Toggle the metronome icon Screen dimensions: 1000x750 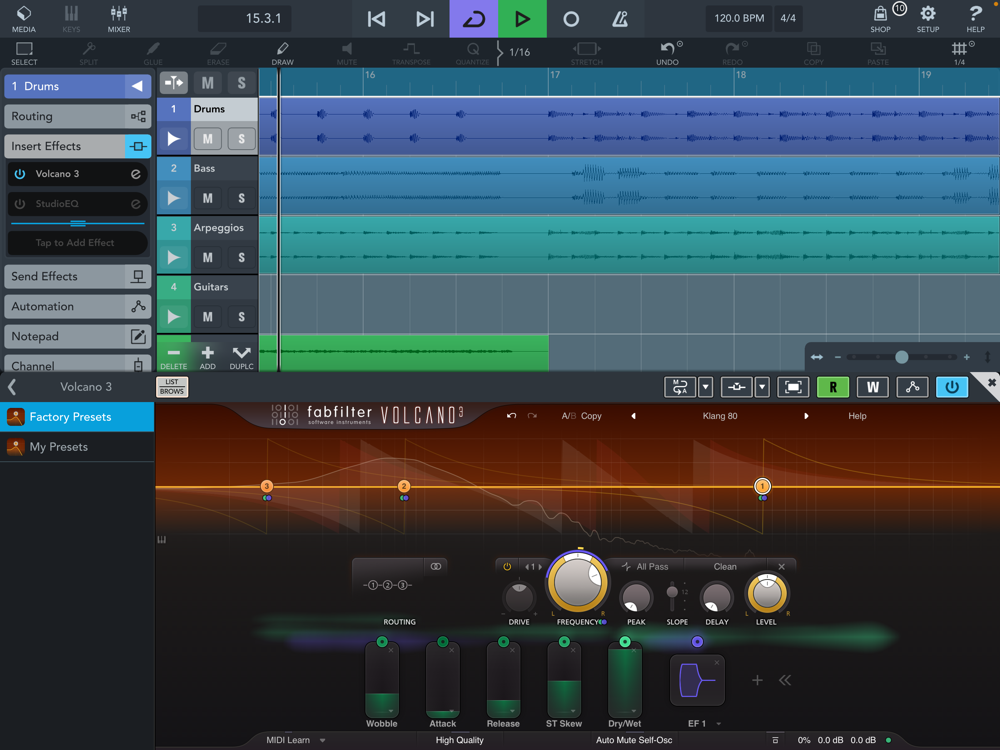[x=620, y=19]
